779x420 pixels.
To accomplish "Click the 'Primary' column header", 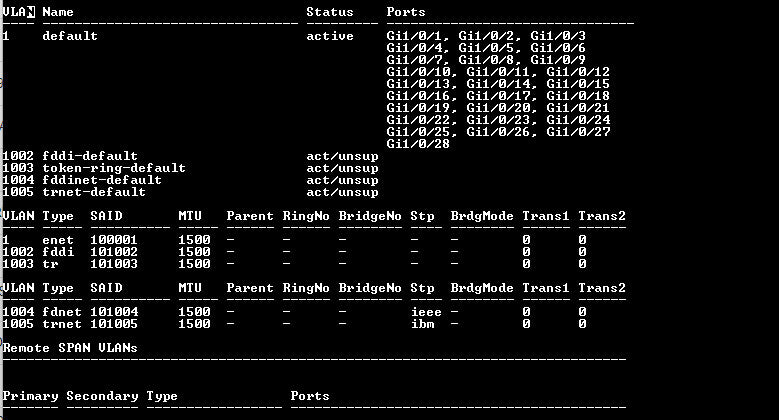I will 30,396.
